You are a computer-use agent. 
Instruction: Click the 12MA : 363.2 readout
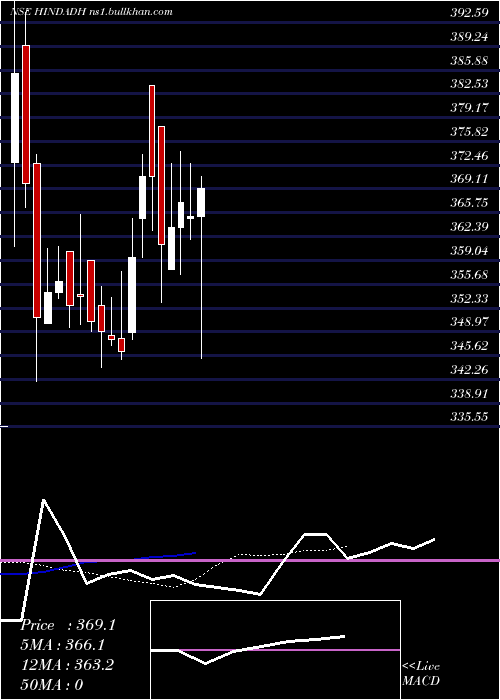click(67, 665)
